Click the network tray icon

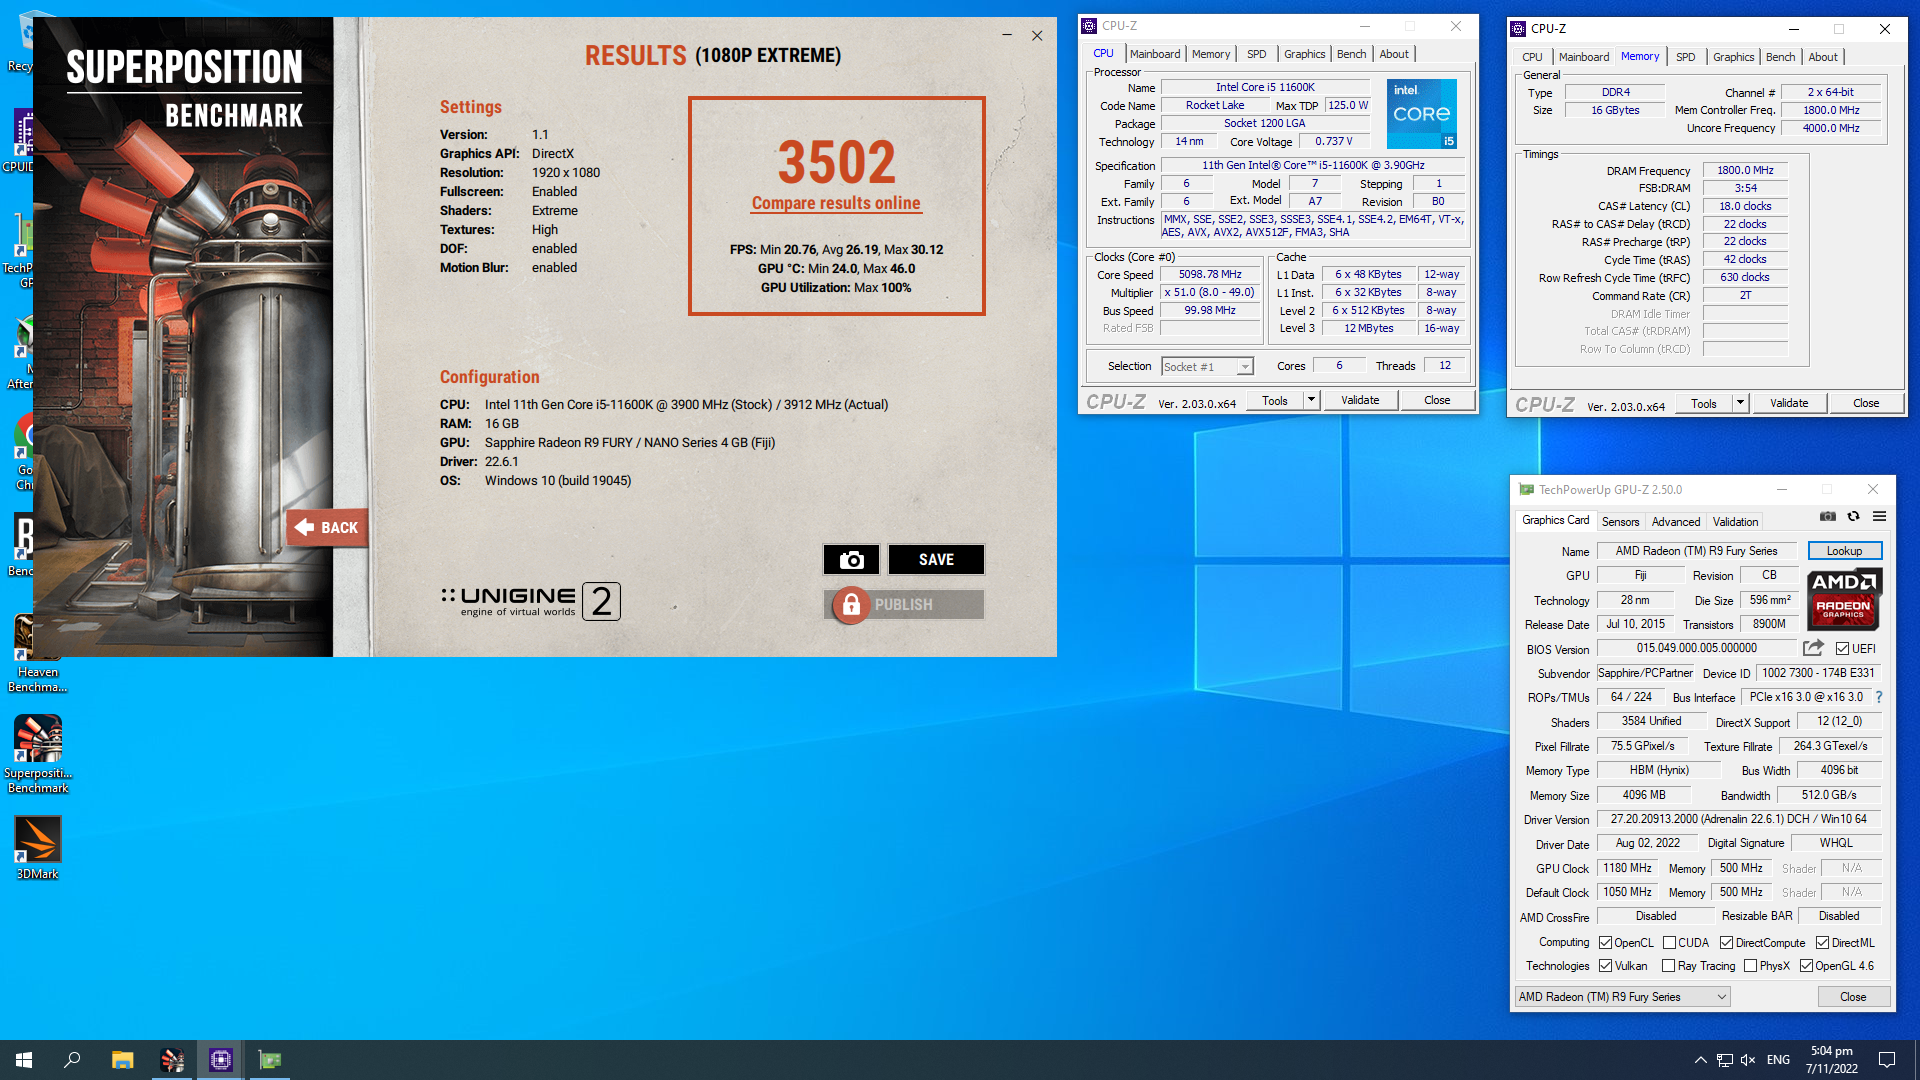click(1725, 1060)
